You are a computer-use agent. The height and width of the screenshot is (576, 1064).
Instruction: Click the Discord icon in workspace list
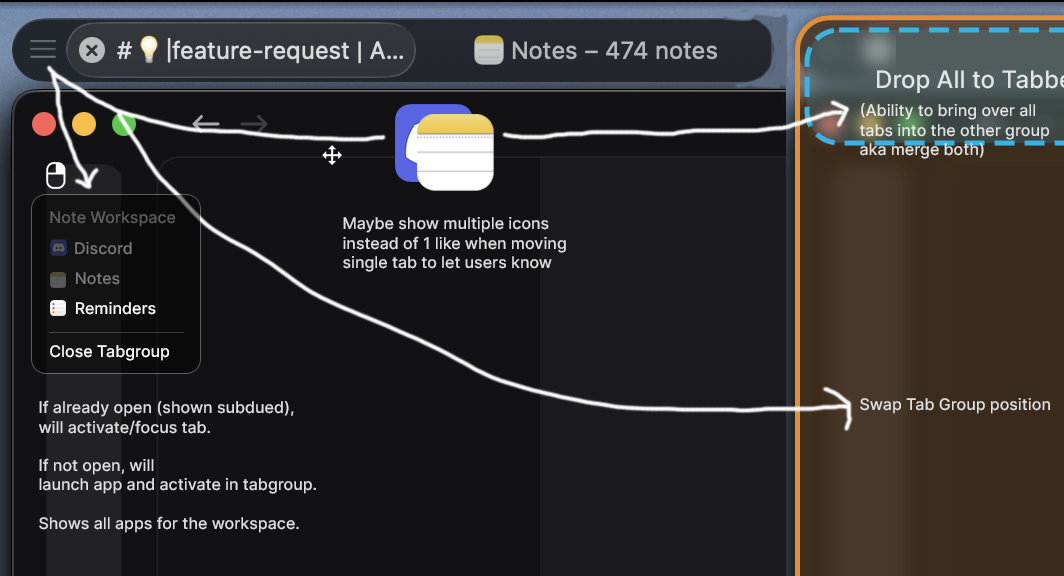[x=58, y=248]
